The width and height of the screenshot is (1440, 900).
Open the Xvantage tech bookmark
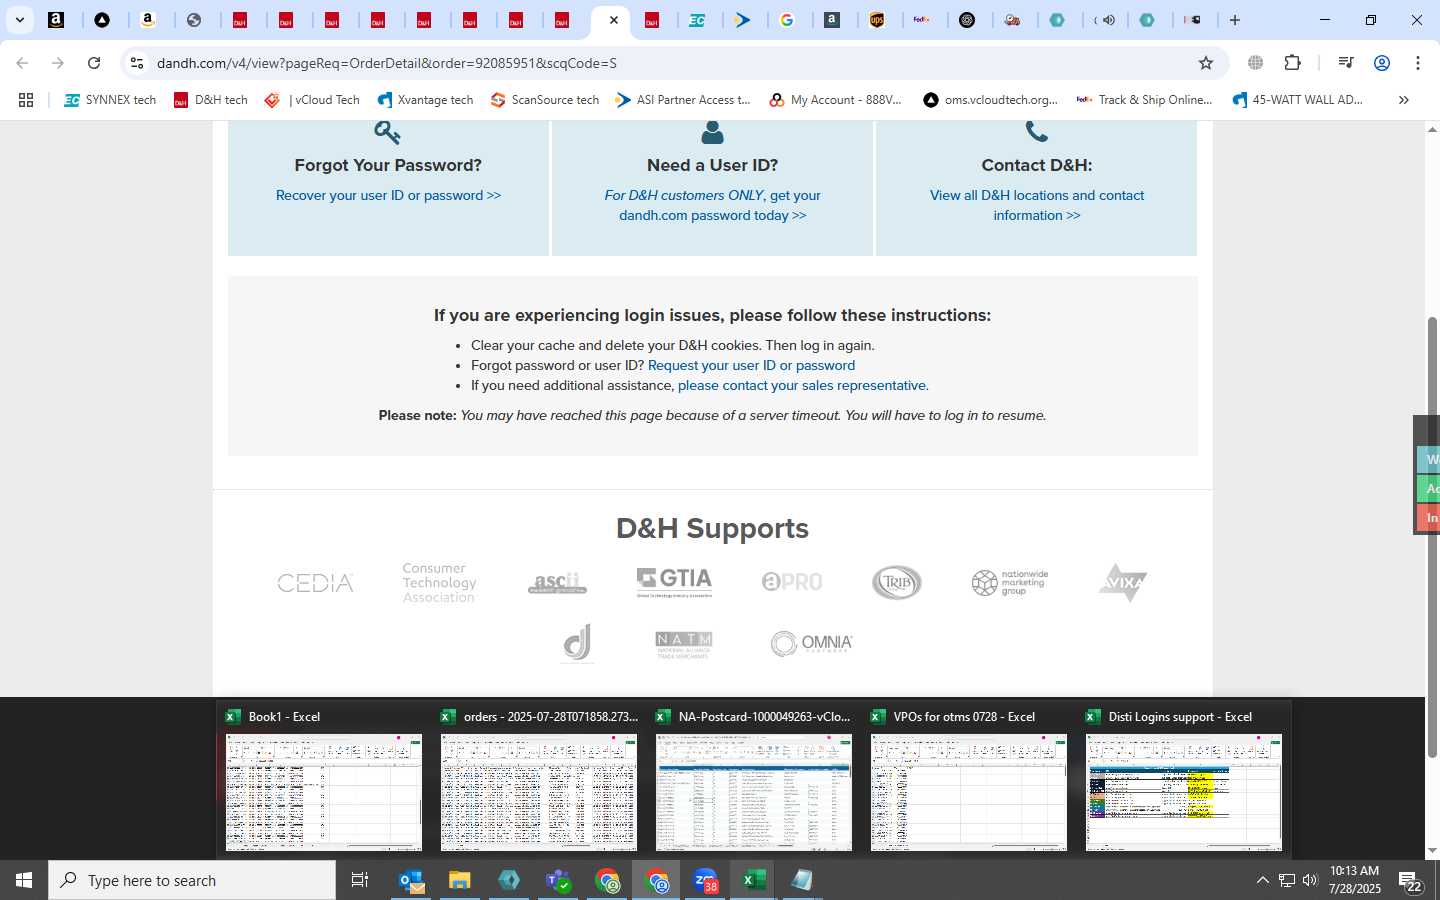pyautogui.click(x=425, y=100)
